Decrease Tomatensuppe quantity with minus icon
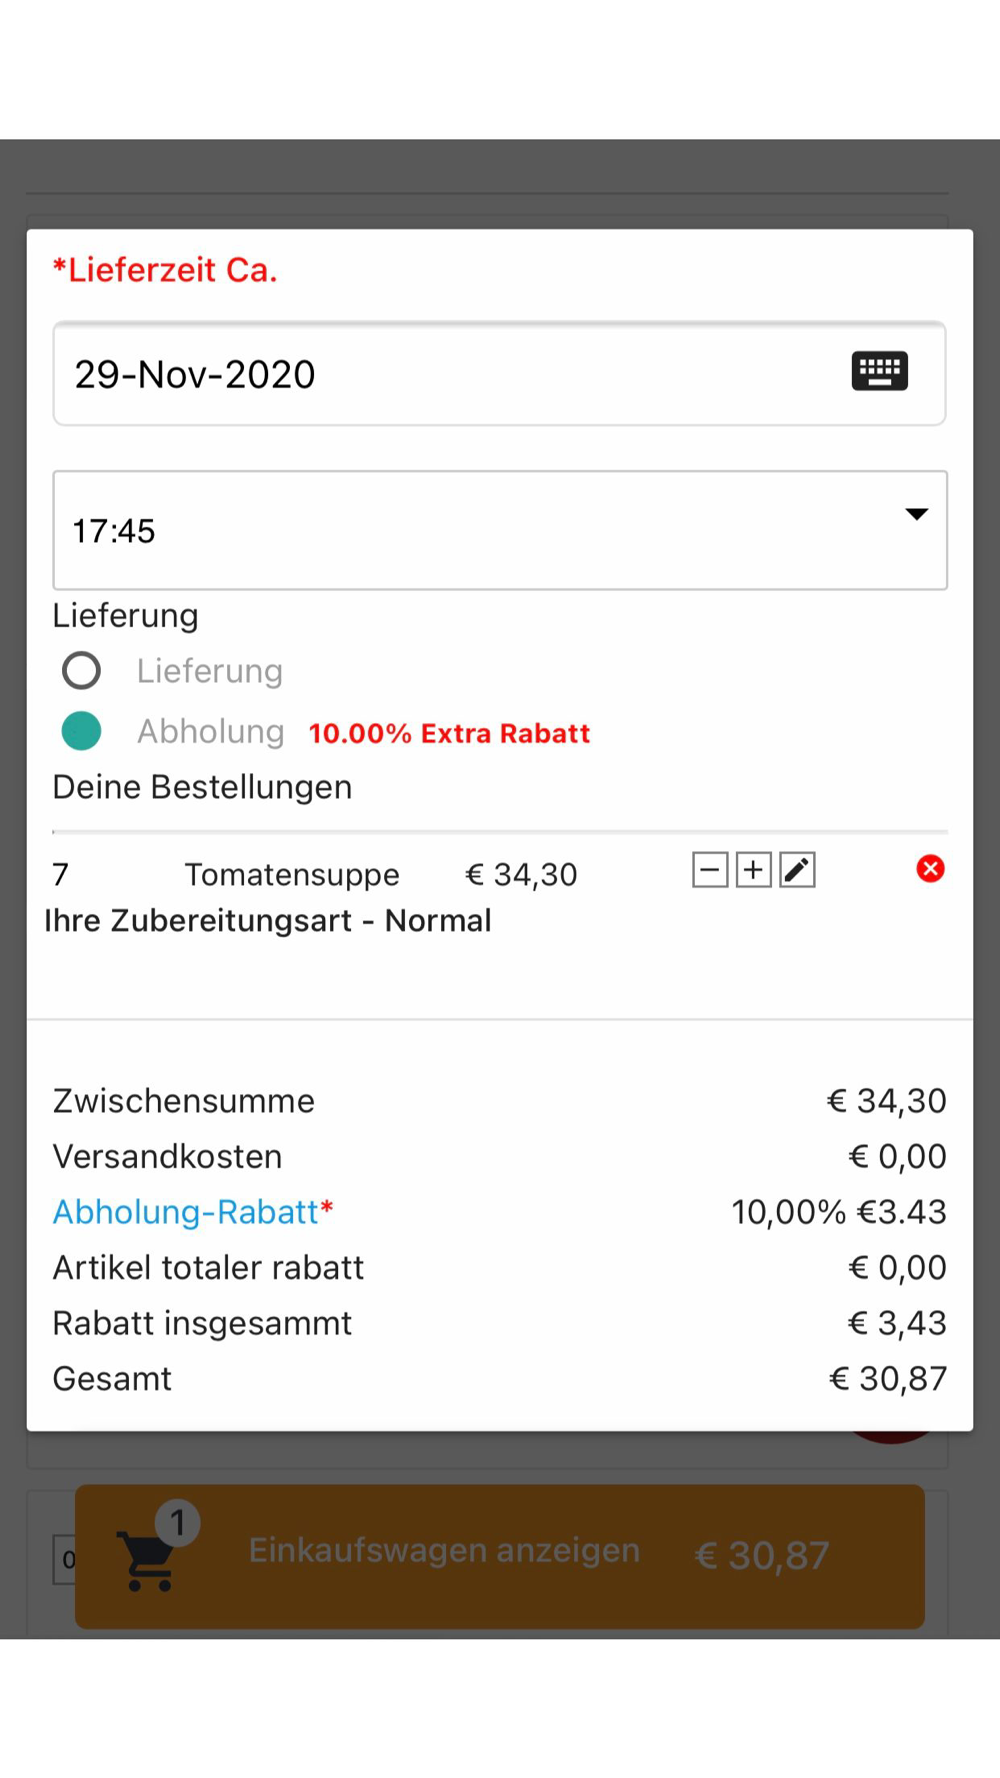The image size is (1000, 1778). [710, 870]
